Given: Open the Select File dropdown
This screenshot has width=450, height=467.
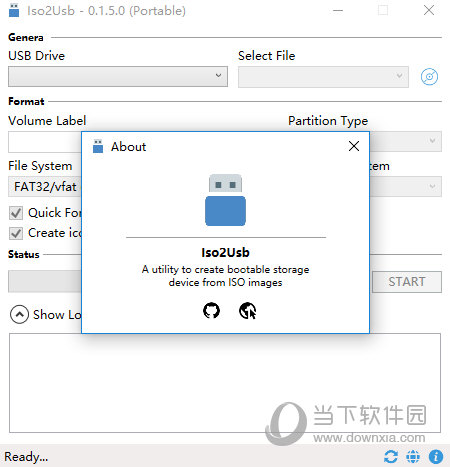Looking at the screenshot, I should tap(323, 77).
